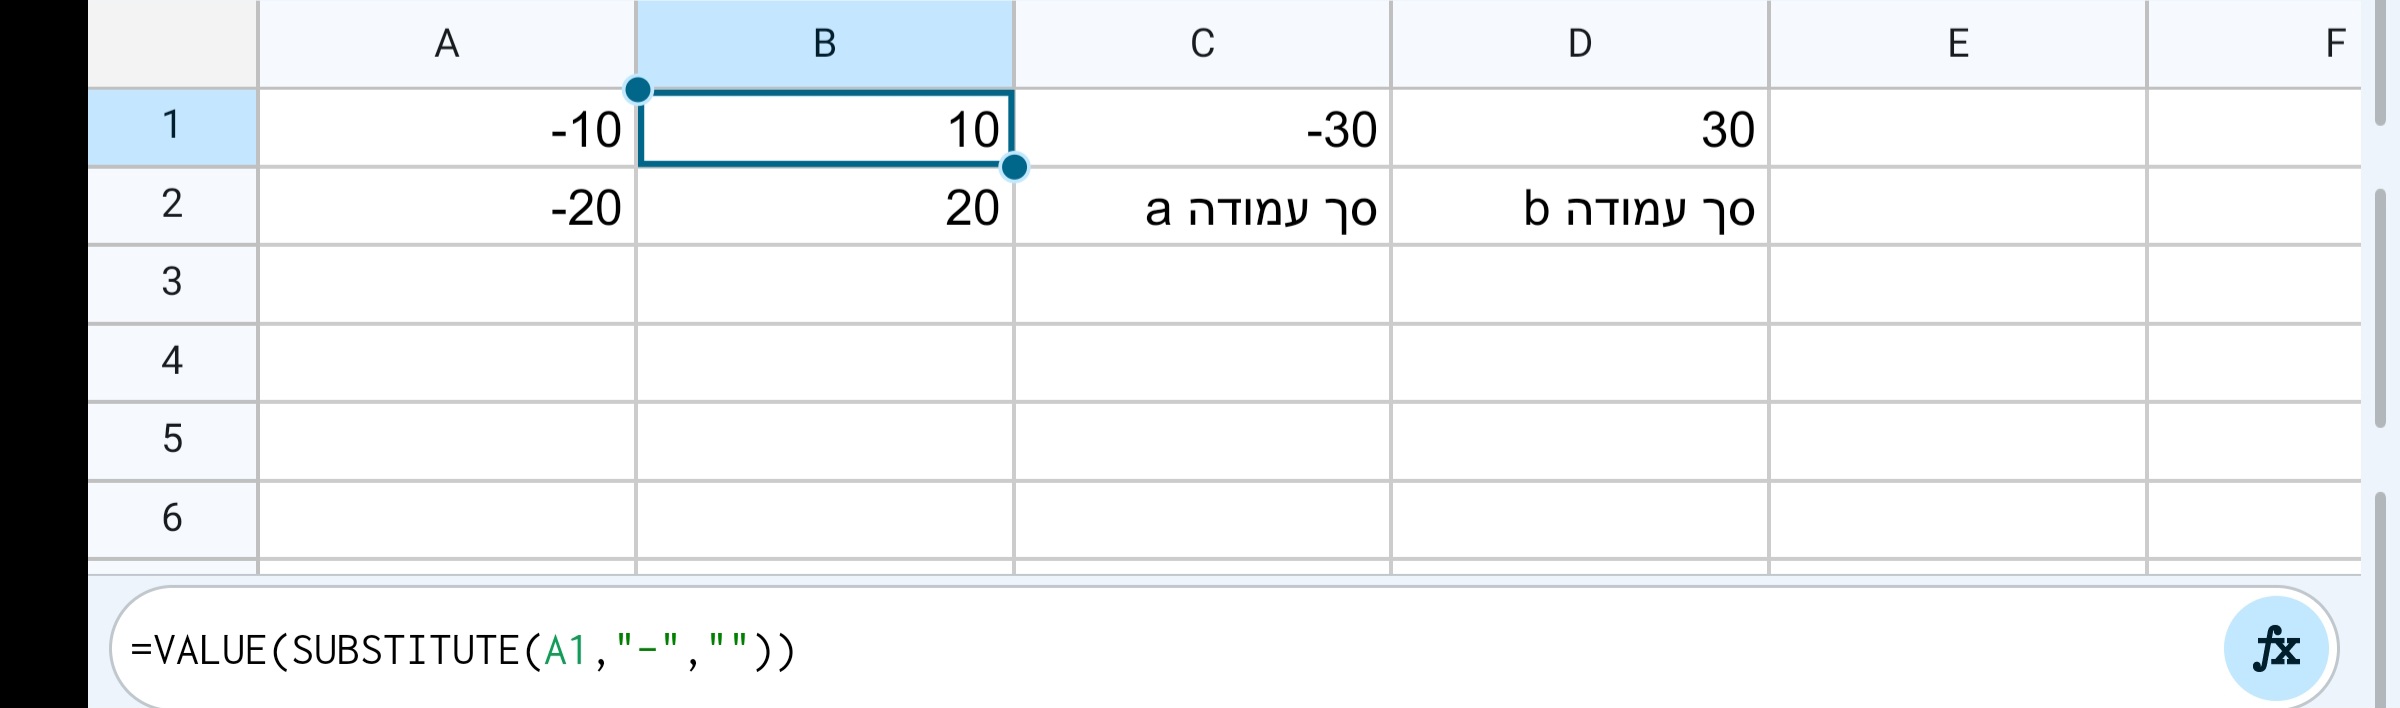Select cell D1 containing 30

(x=1578, y=127)
